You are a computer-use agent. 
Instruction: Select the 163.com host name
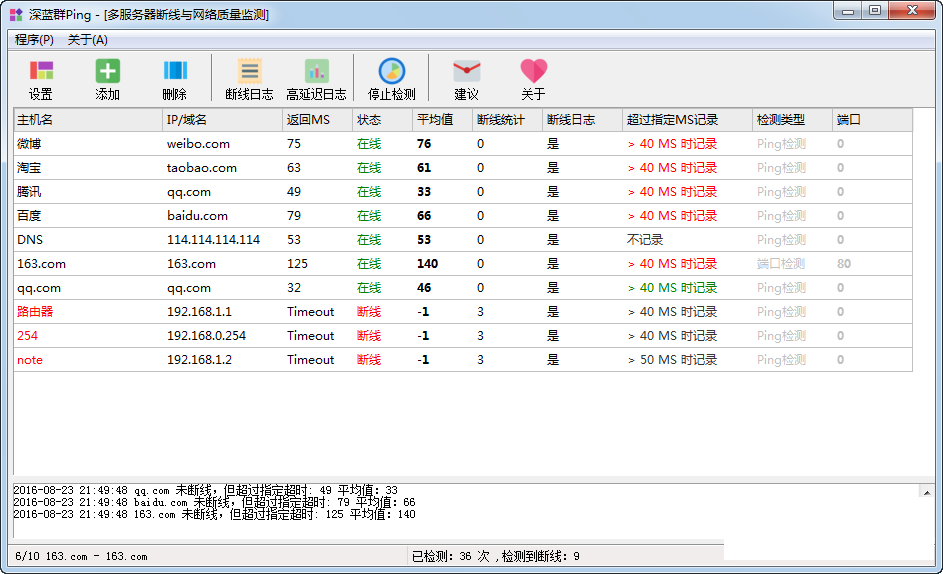pyautogui.click(x=41, y=264)
